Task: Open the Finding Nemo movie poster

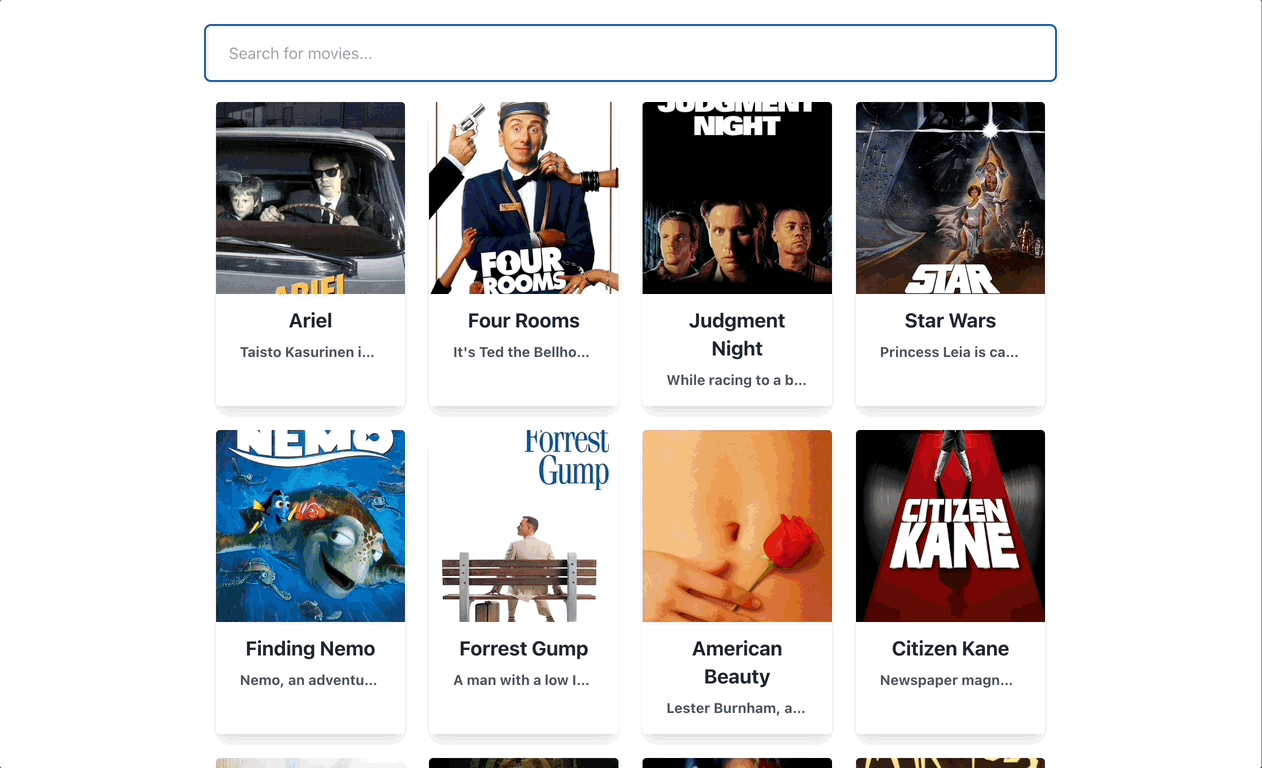Action: pos(310,525)
